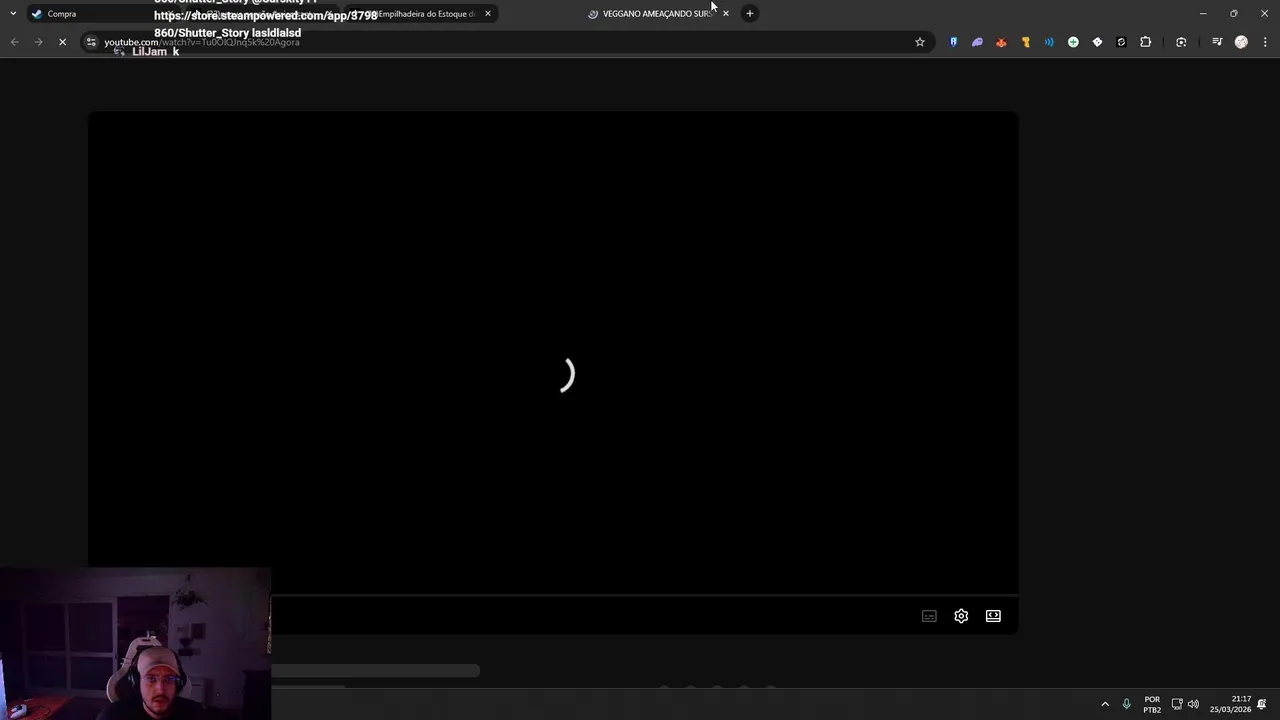1280x720 pixels.
Task: Minimize the Chrome window
Action: pos(1203,13)
